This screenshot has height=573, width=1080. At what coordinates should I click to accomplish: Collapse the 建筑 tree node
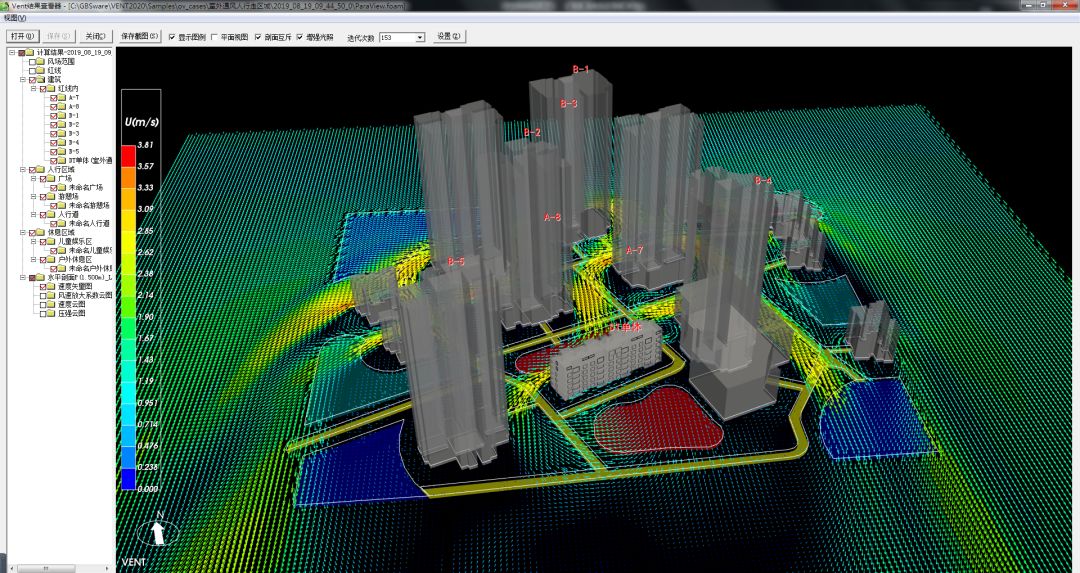click(23, 79)
